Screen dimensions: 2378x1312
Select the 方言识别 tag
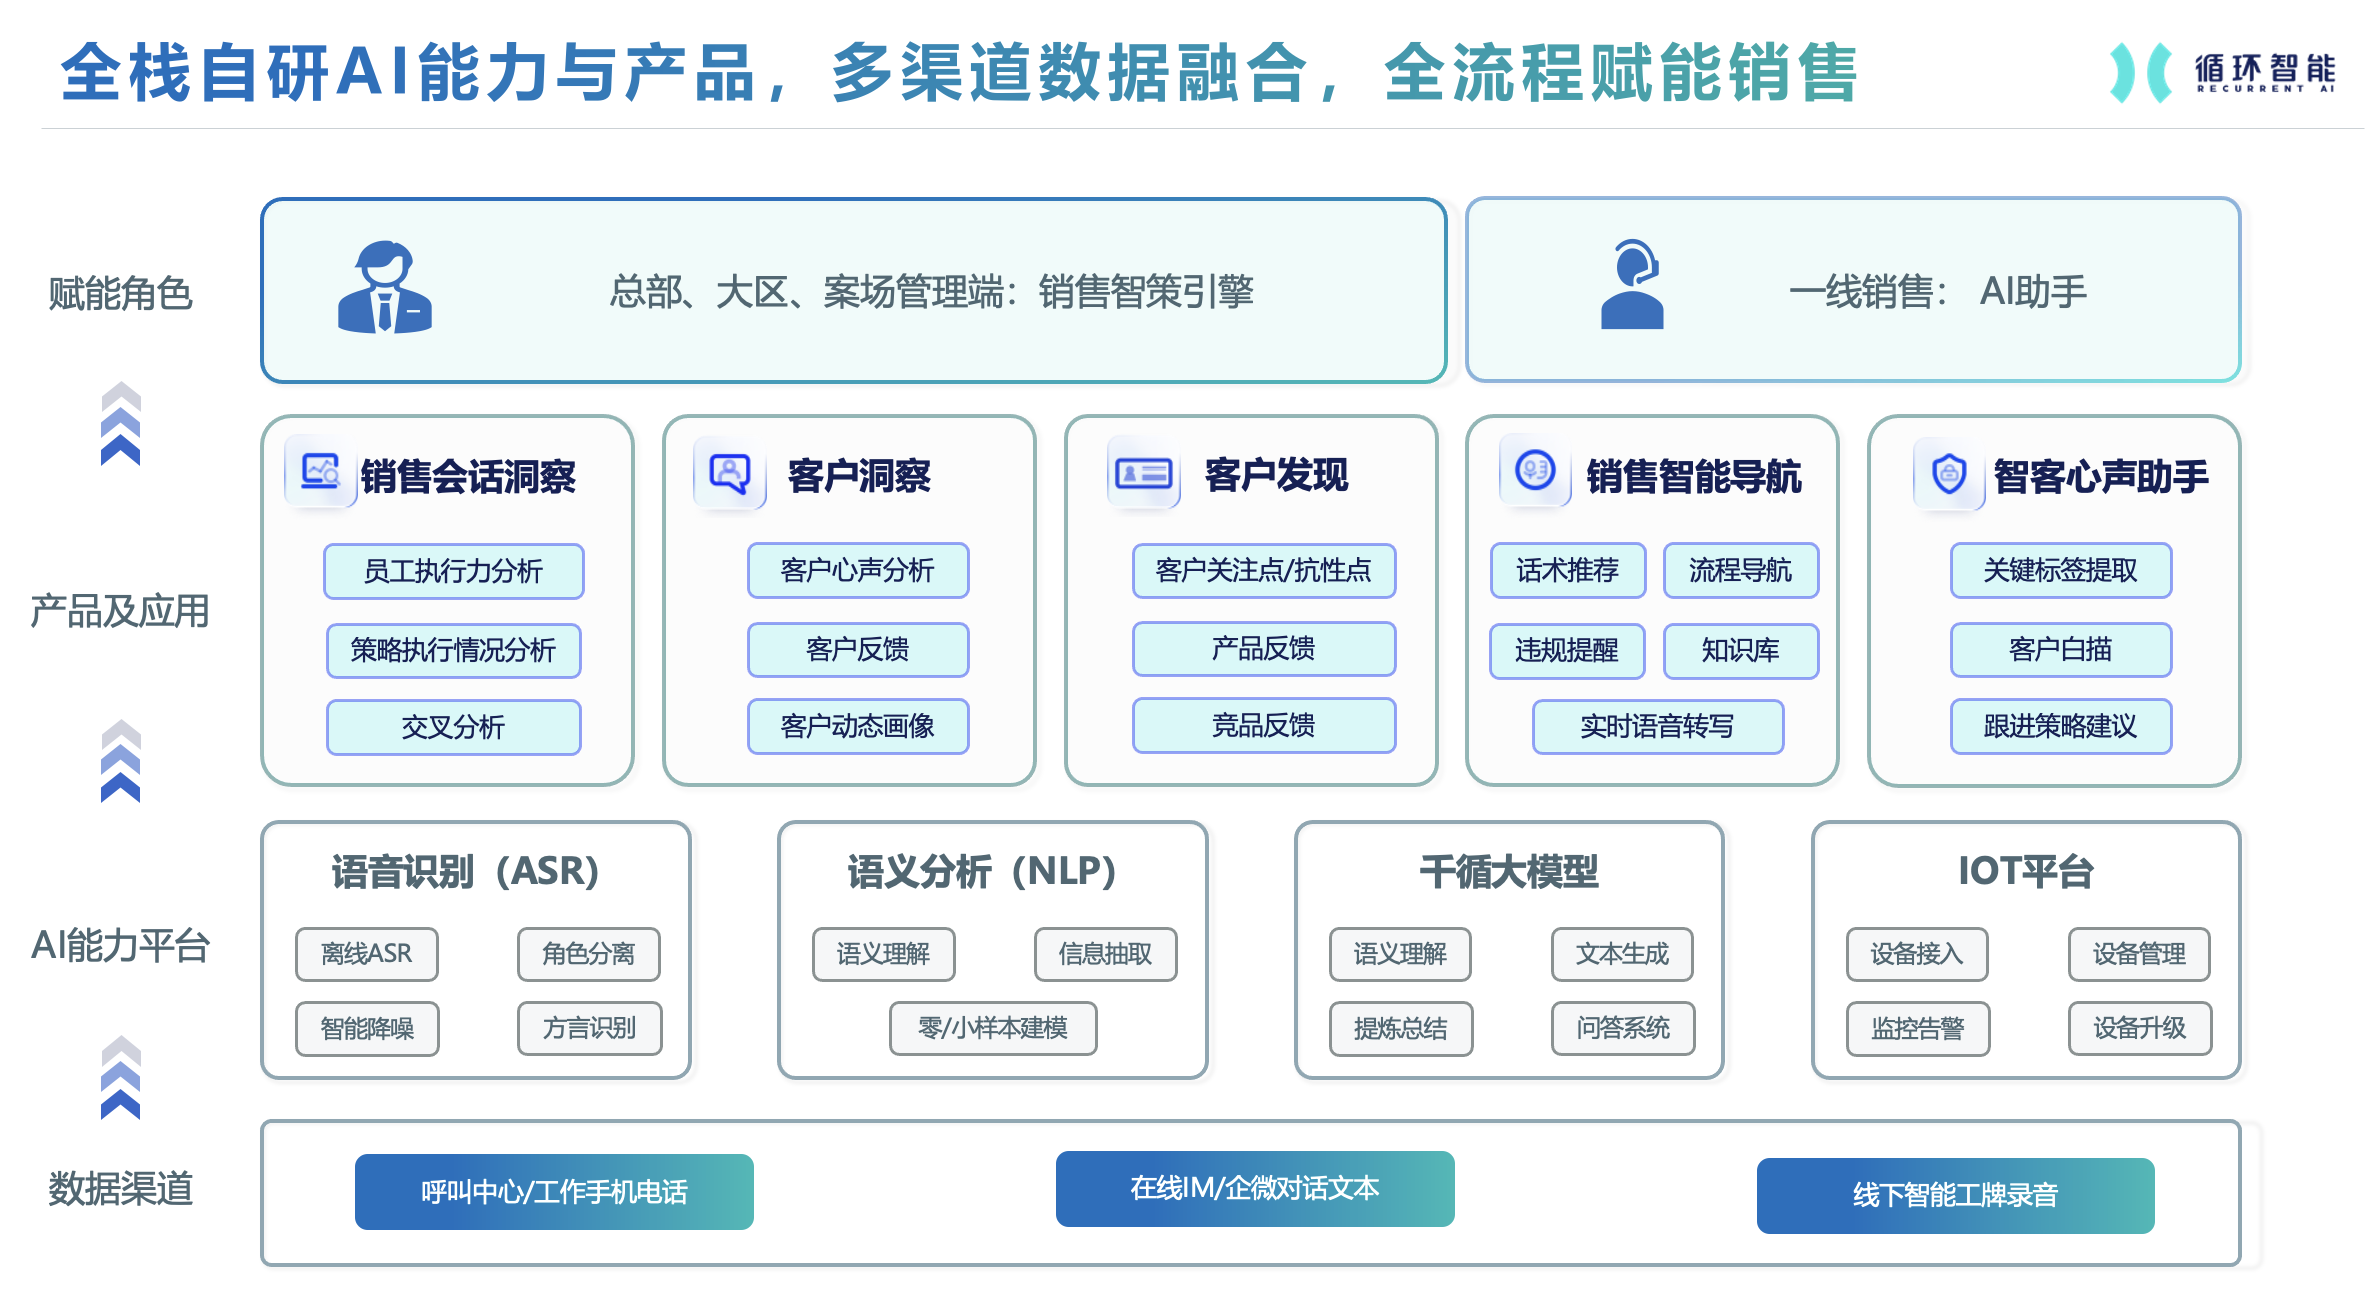(x=590, y=1028)
